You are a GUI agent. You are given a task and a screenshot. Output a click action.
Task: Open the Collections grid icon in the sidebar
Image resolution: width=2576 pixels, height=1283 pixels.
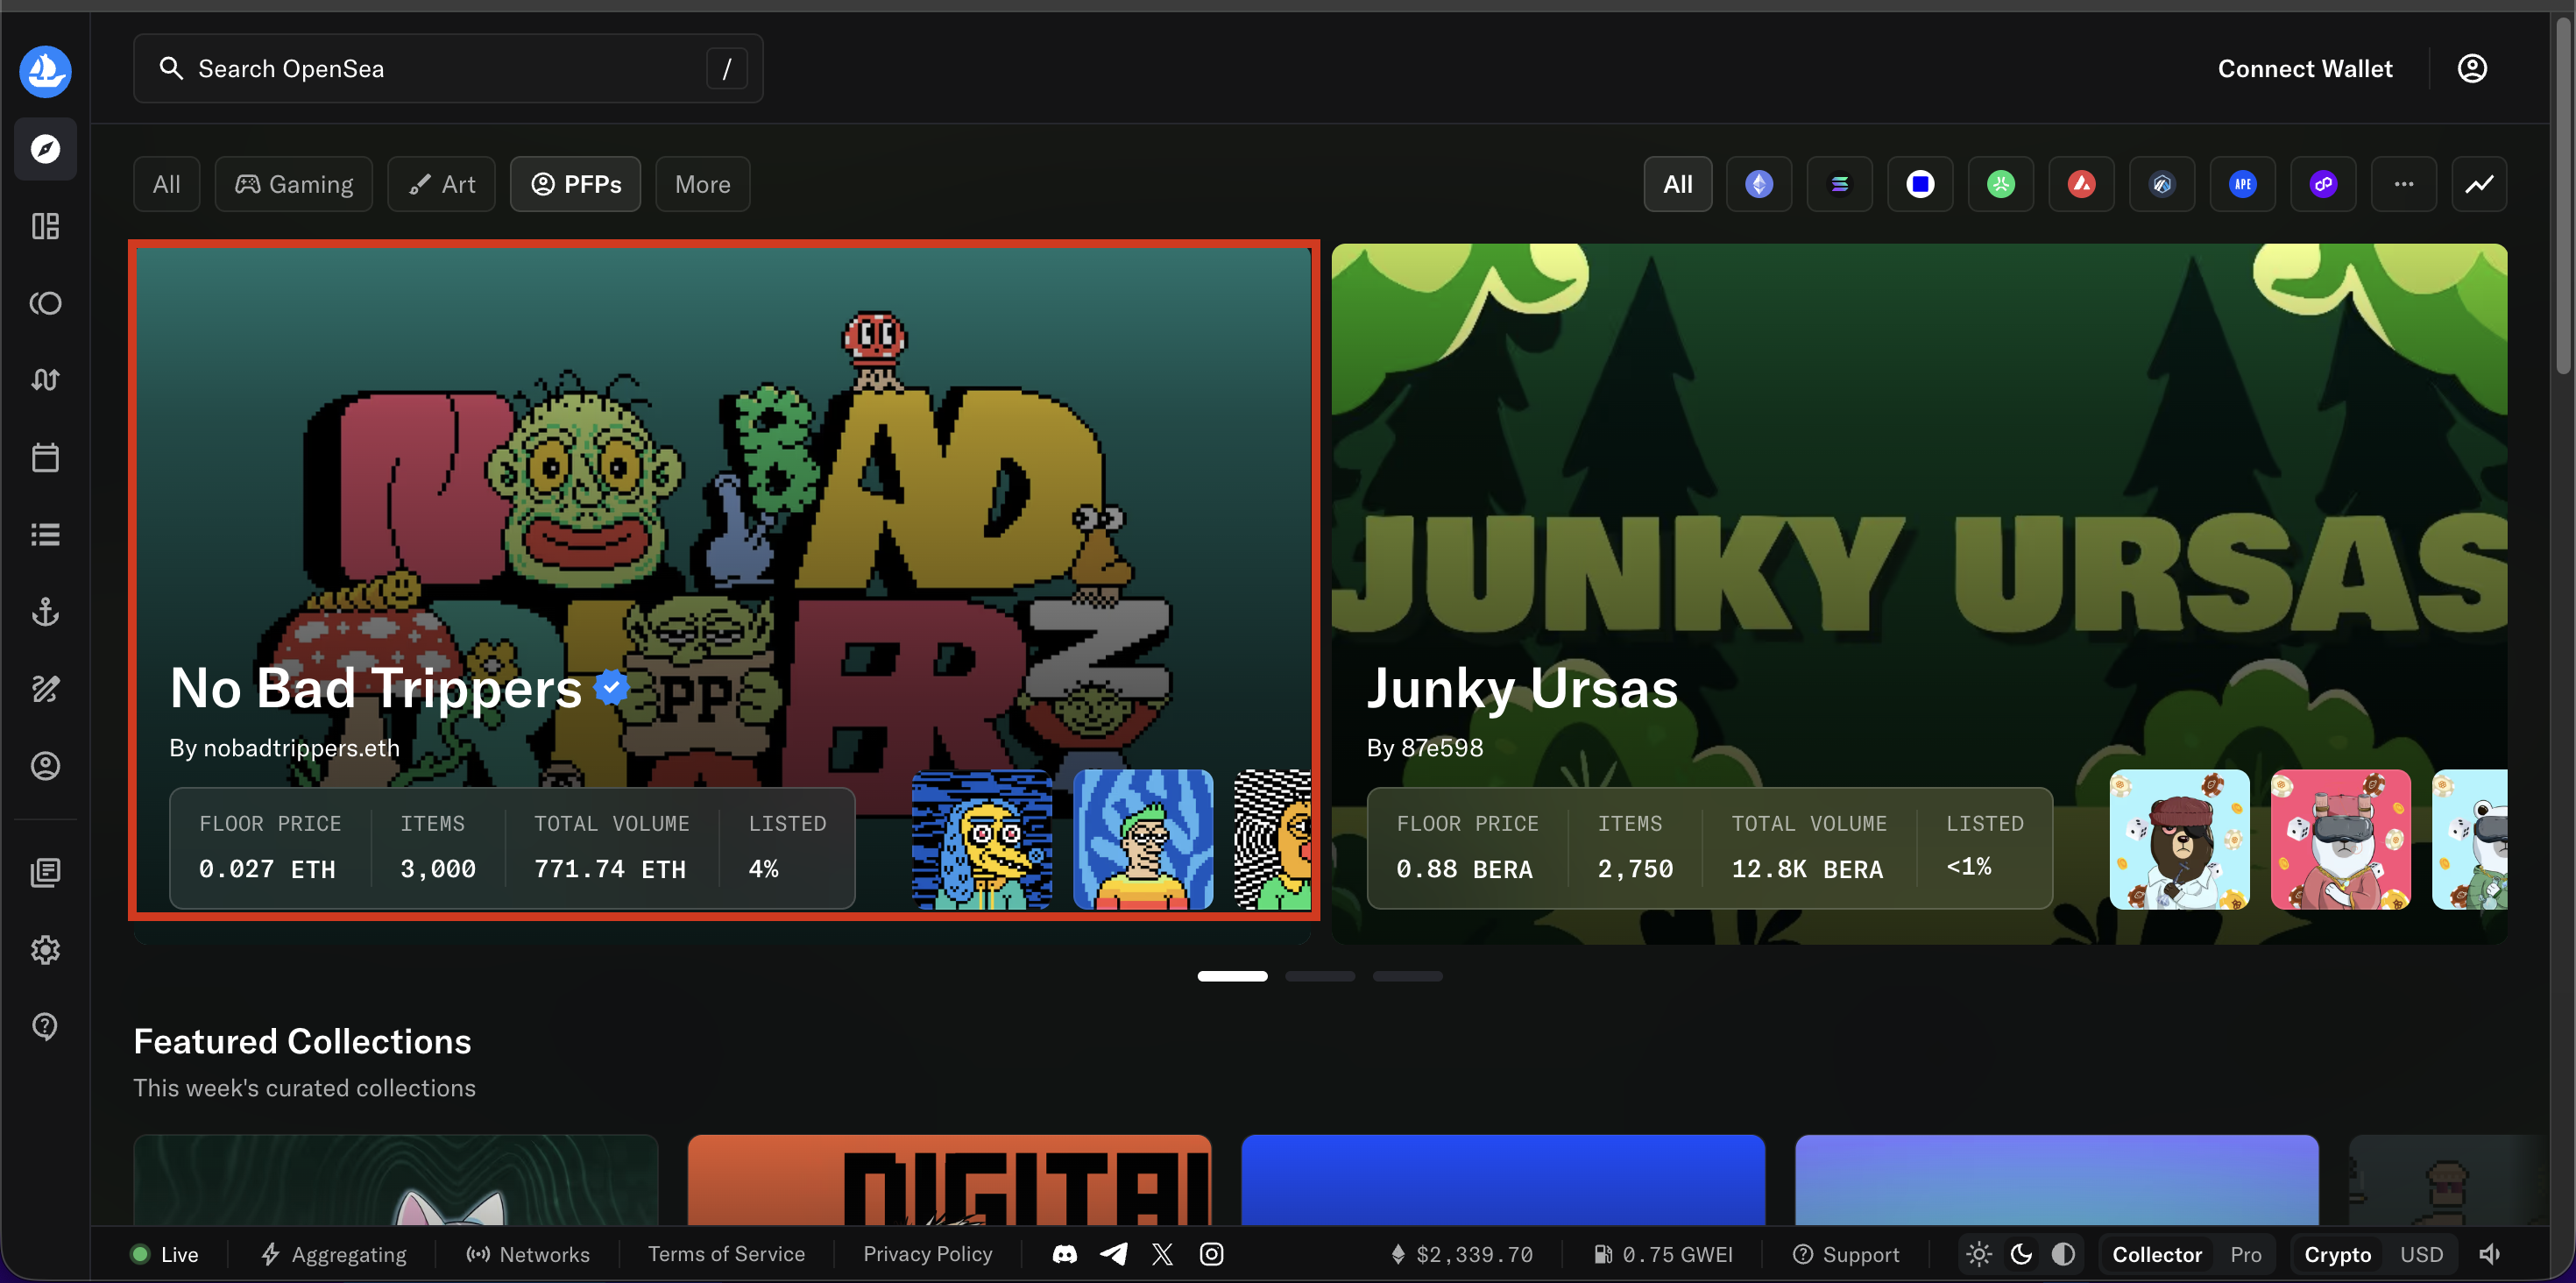(45, 226)
